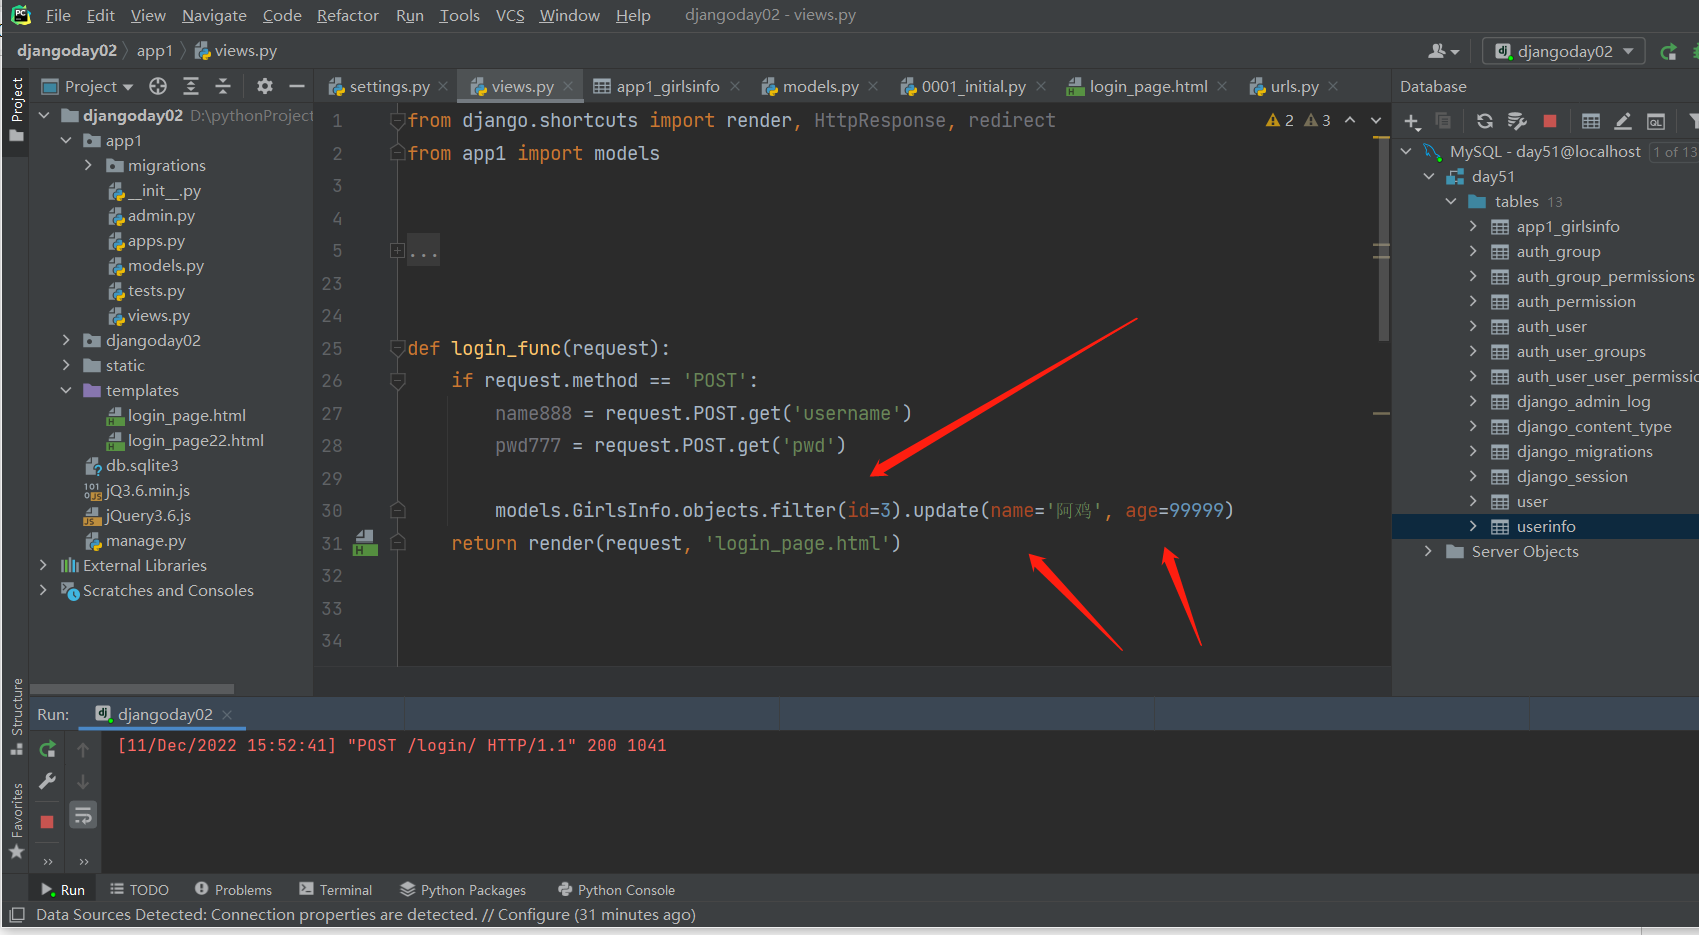Open the Terminal tool window
The width and height of the screenshot is (1699, 935).
pyautogui.click(x=335, y=890)
